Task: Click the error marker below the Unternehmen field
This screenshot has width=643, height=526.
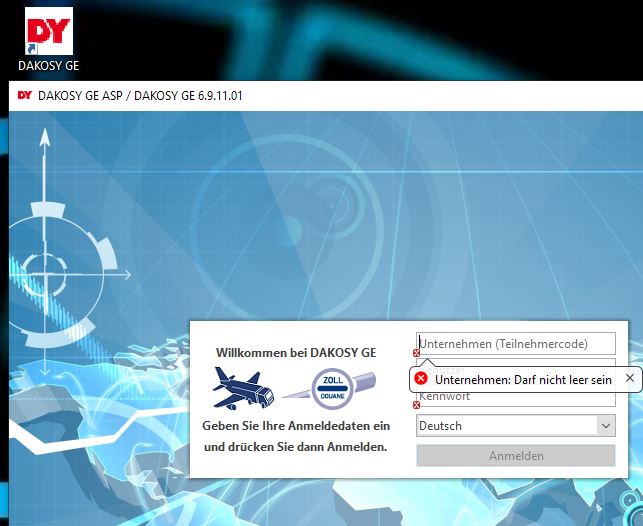Action: coord(416,353)
